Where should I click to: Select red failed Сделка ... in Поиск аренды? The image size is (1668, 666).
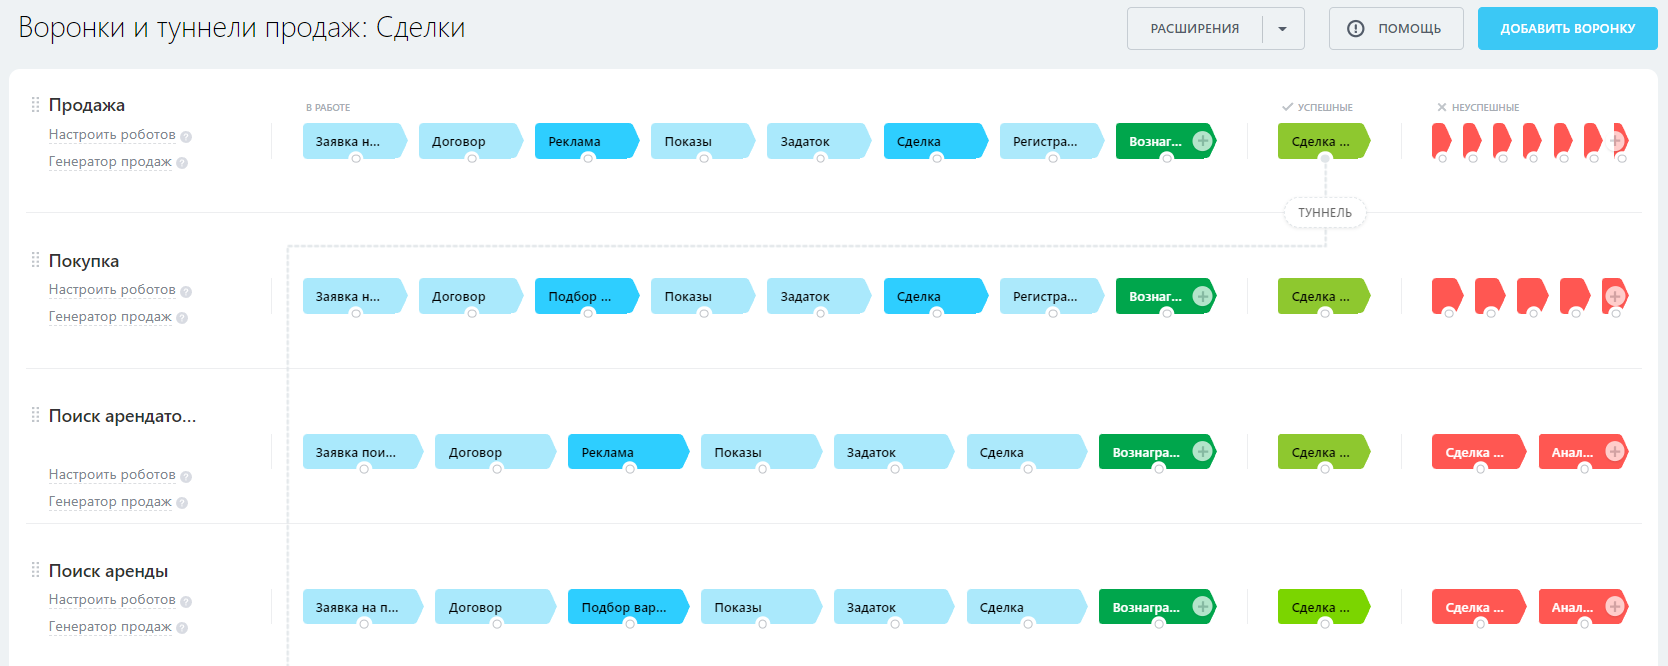[1479, 607]
